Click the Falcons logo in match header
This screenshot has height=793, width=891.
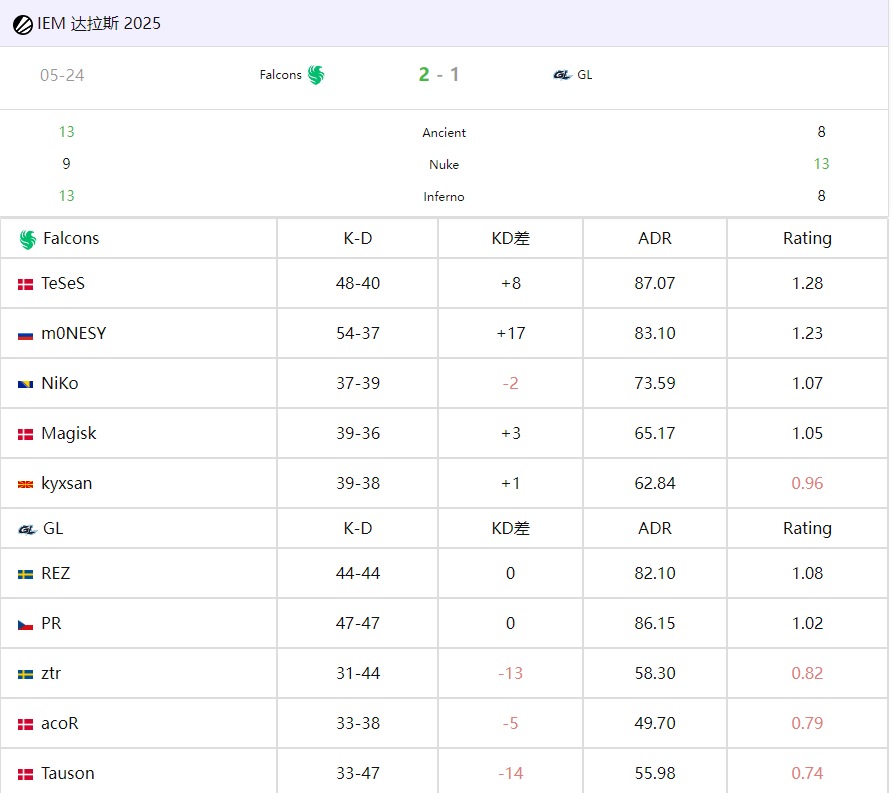point(316,75)
